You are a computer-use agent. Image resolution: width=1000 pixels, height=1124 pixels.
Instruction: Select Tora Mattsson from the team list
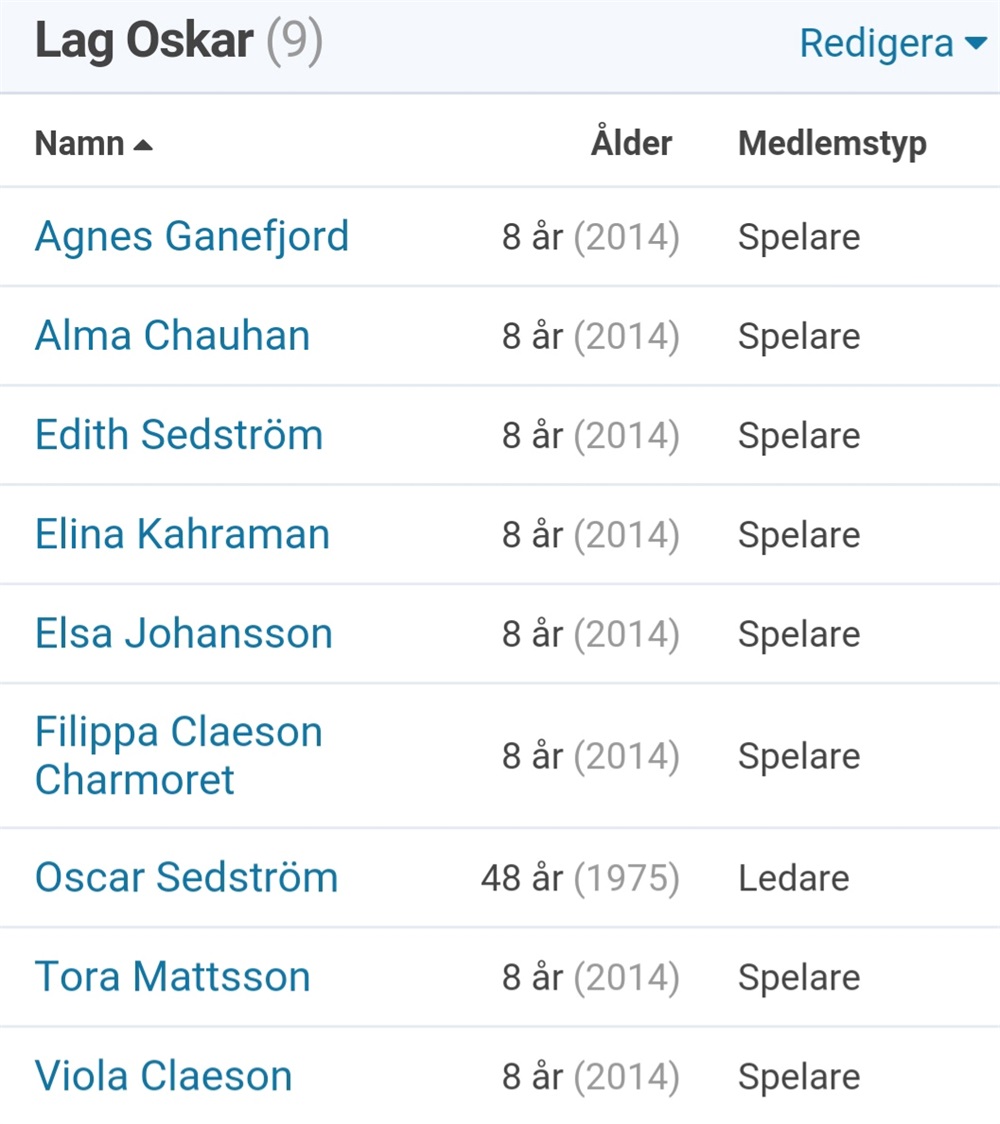click(172, 976)
